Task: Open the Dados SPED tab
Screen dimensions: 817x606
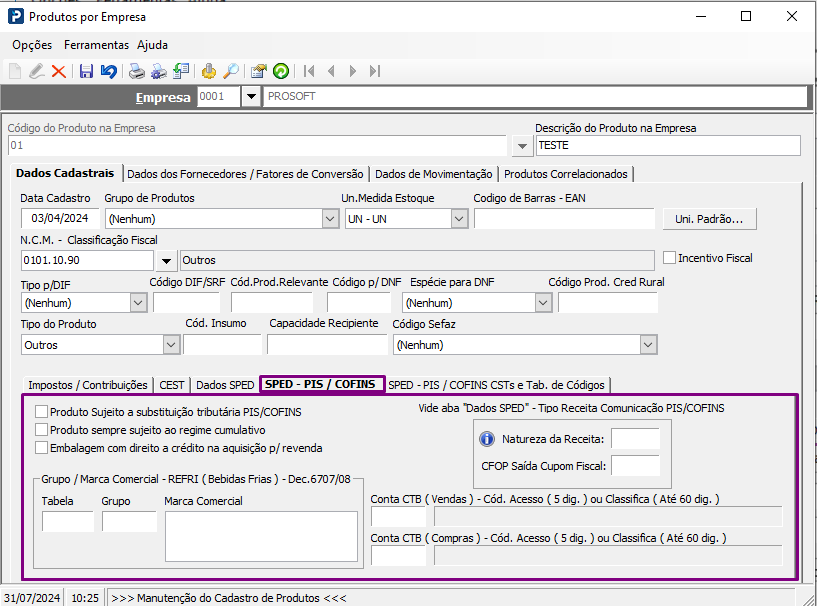Action: 225,385
